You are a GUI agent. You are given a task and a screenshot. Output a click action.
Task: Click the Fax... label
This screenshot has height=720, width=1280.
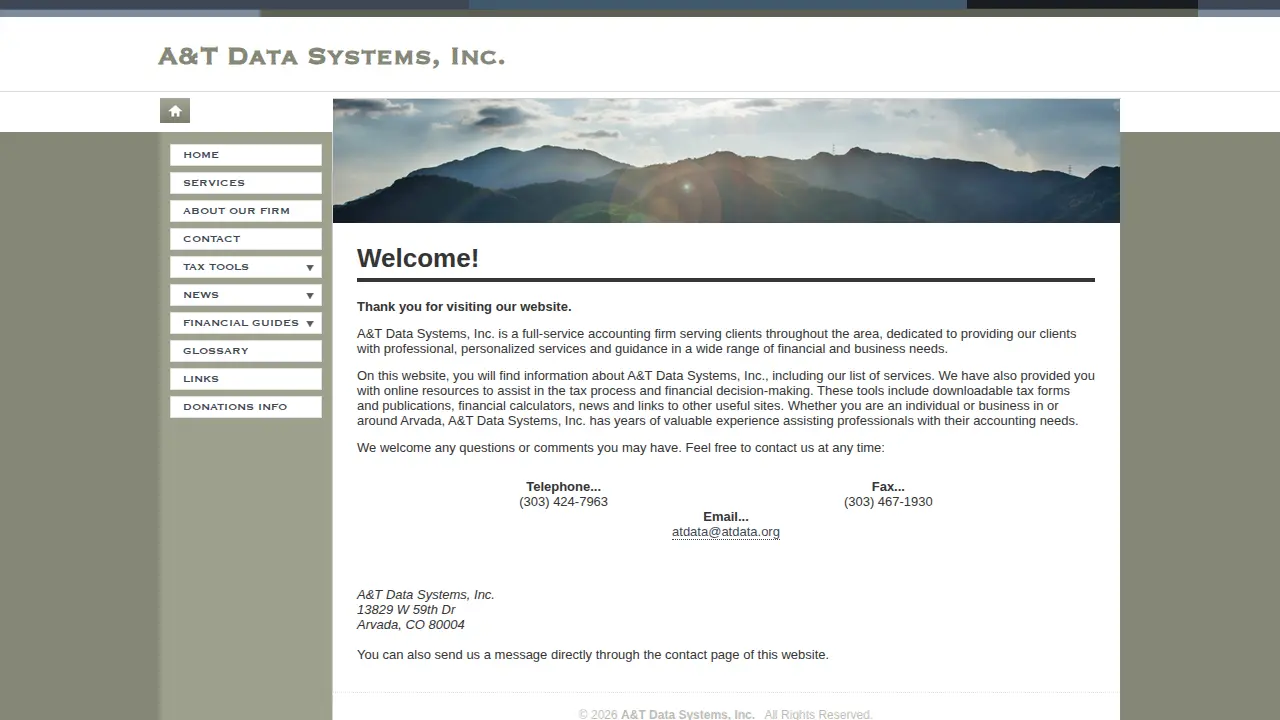[x=888, y=487]
